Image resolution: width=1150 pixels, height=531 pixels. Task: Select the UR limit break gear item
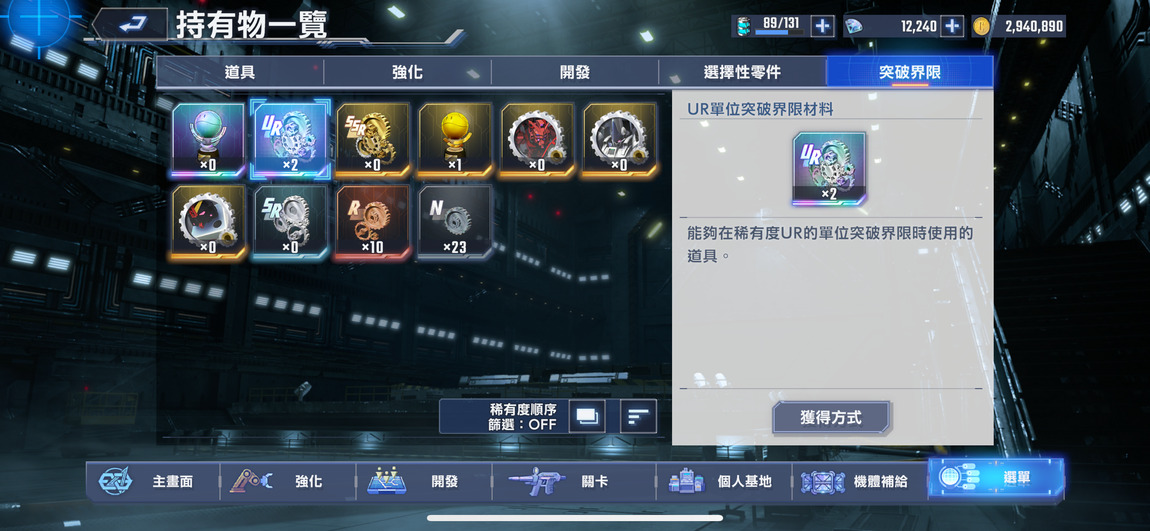290,139
